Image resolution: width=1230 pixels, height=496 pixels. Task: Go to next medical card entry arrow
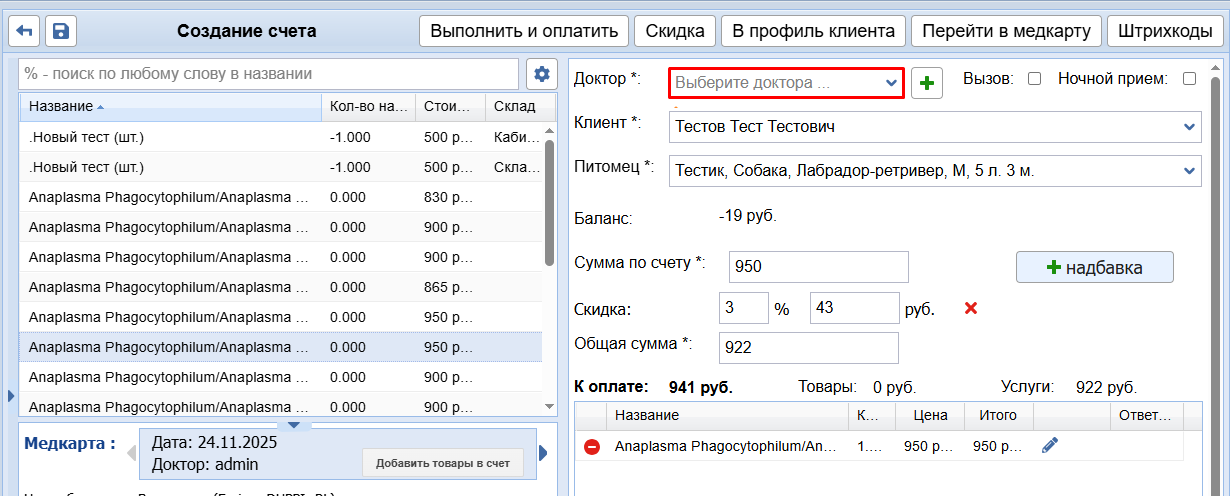pyautogui.click(x=543, y=453)
